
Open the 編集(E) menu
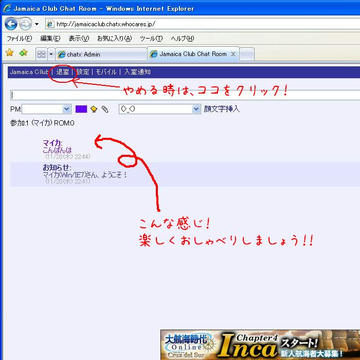50,39
